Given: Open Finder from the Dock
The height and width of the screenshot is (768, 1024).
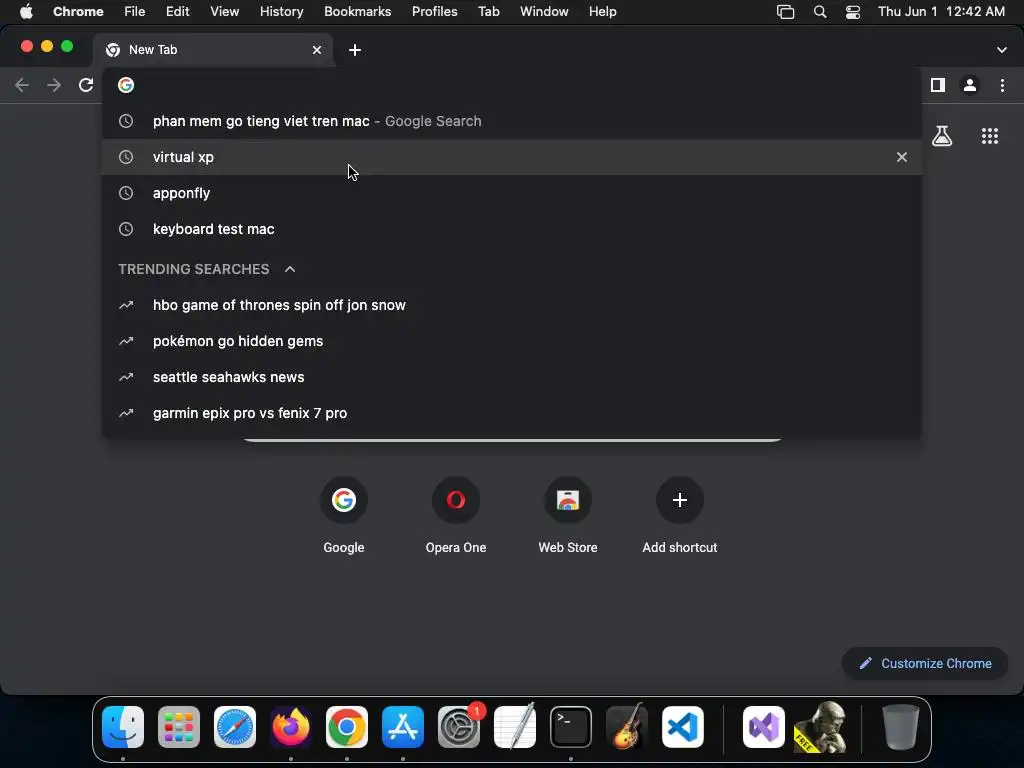Looking at the screenshot, I should coord(123,727).
